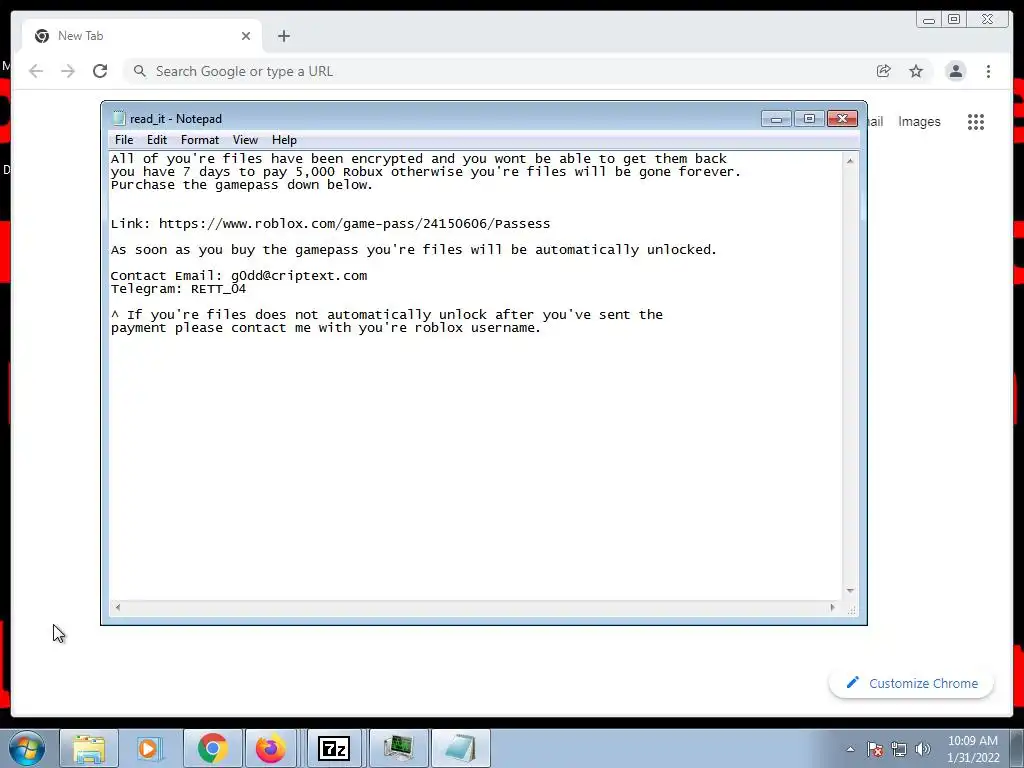Click Notepad scroll down arrow
Viewport: 1024px width, 768px height.
tap(850, 590)
